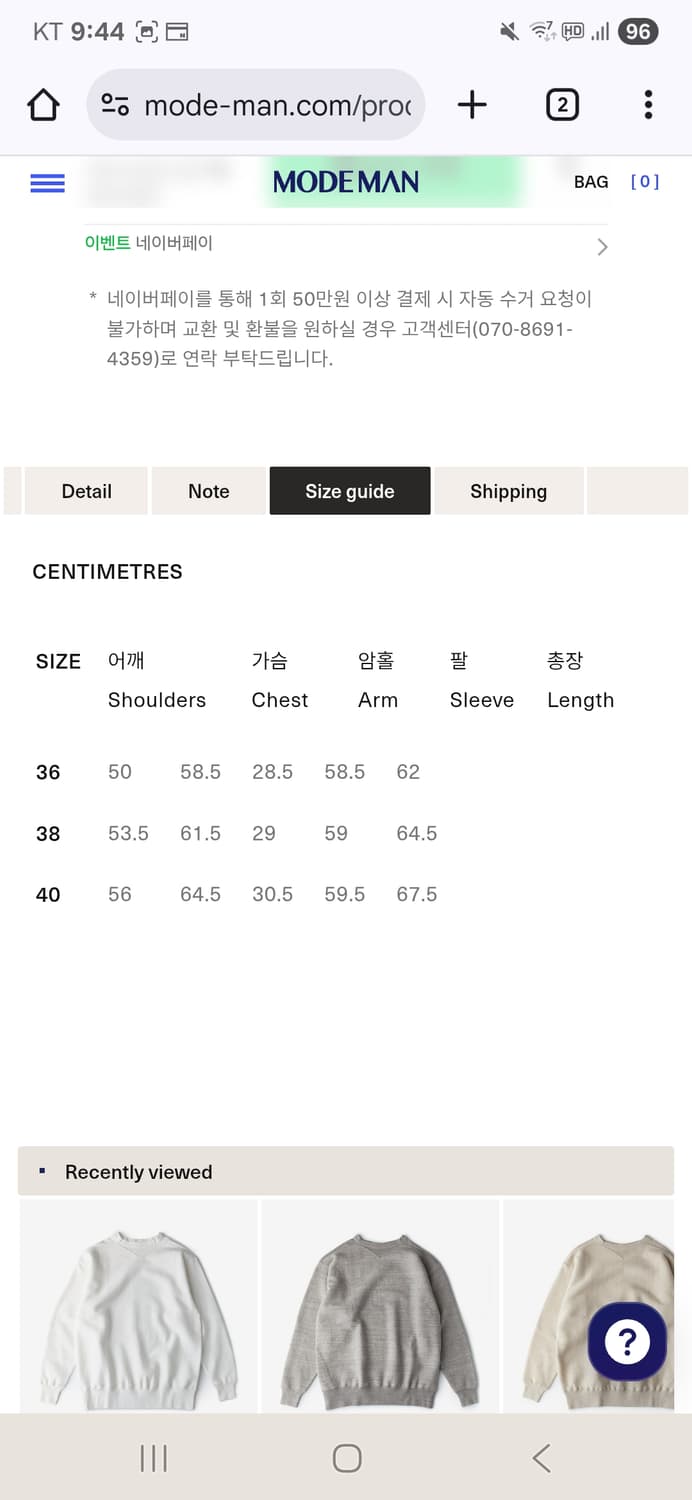This screenshot has width=692, height=1500.
Task: Open Android recent apps button
Action: pyautogui.click(x=153, y=1458)
